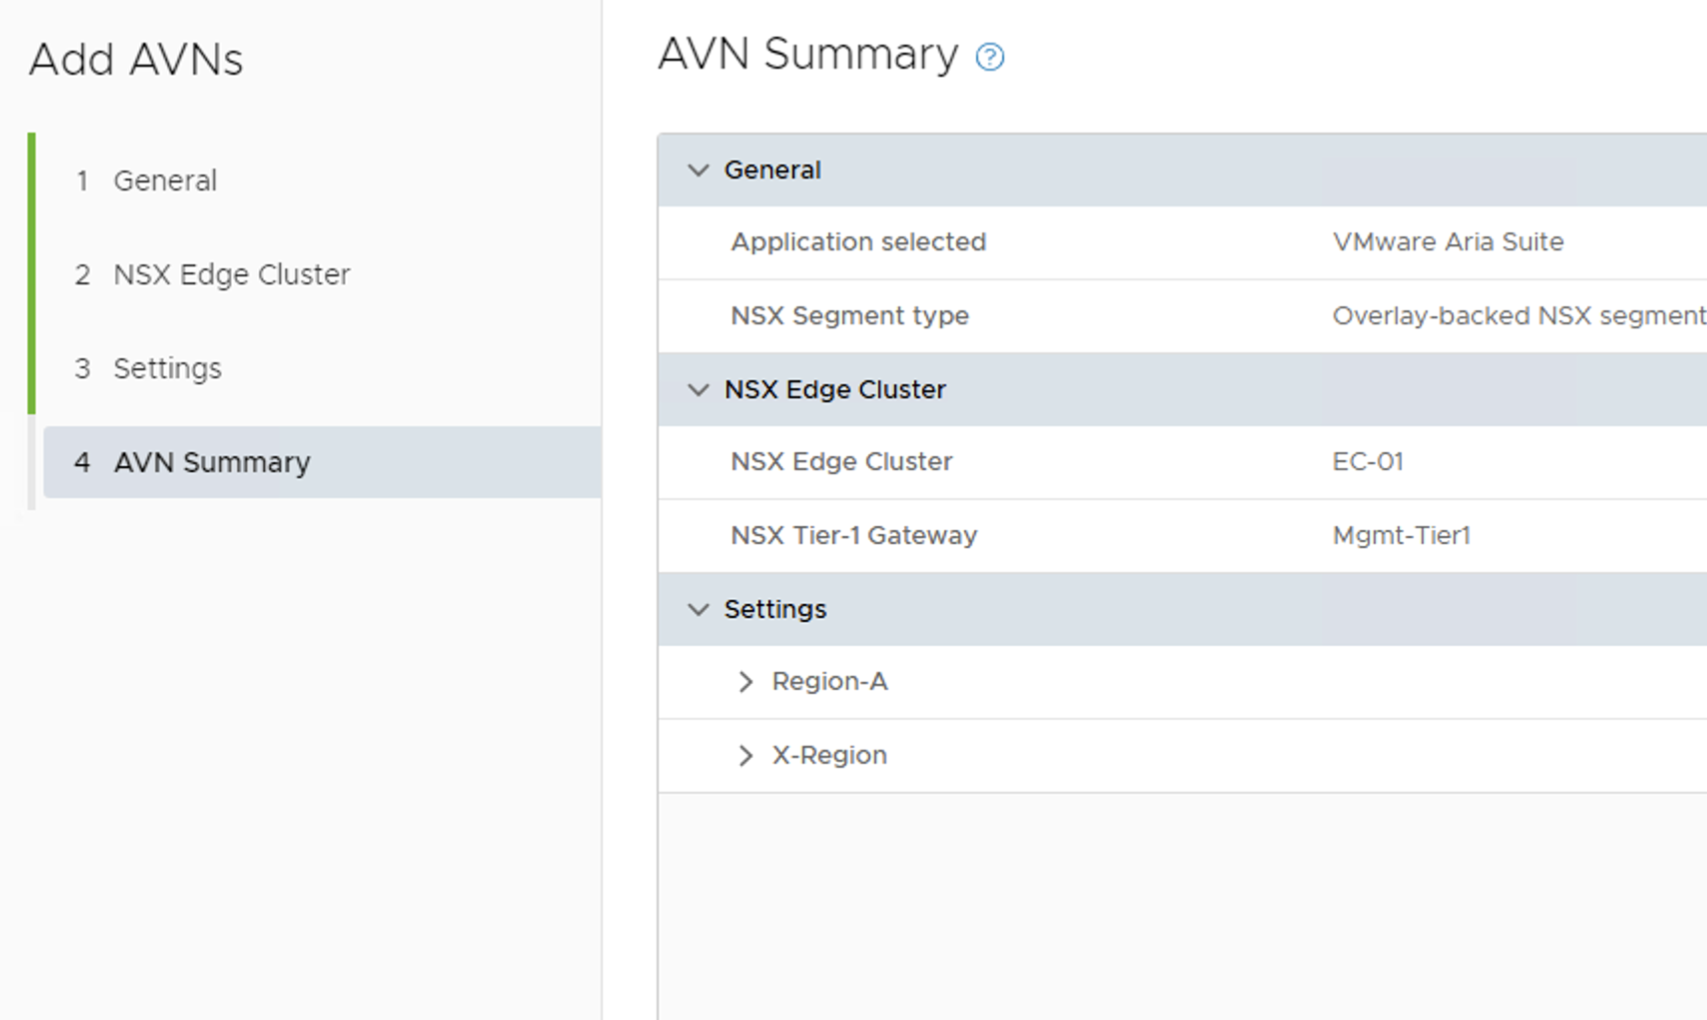Click the General section header label
This screenshot has width=1707, height=1020.
pos(772,170)
